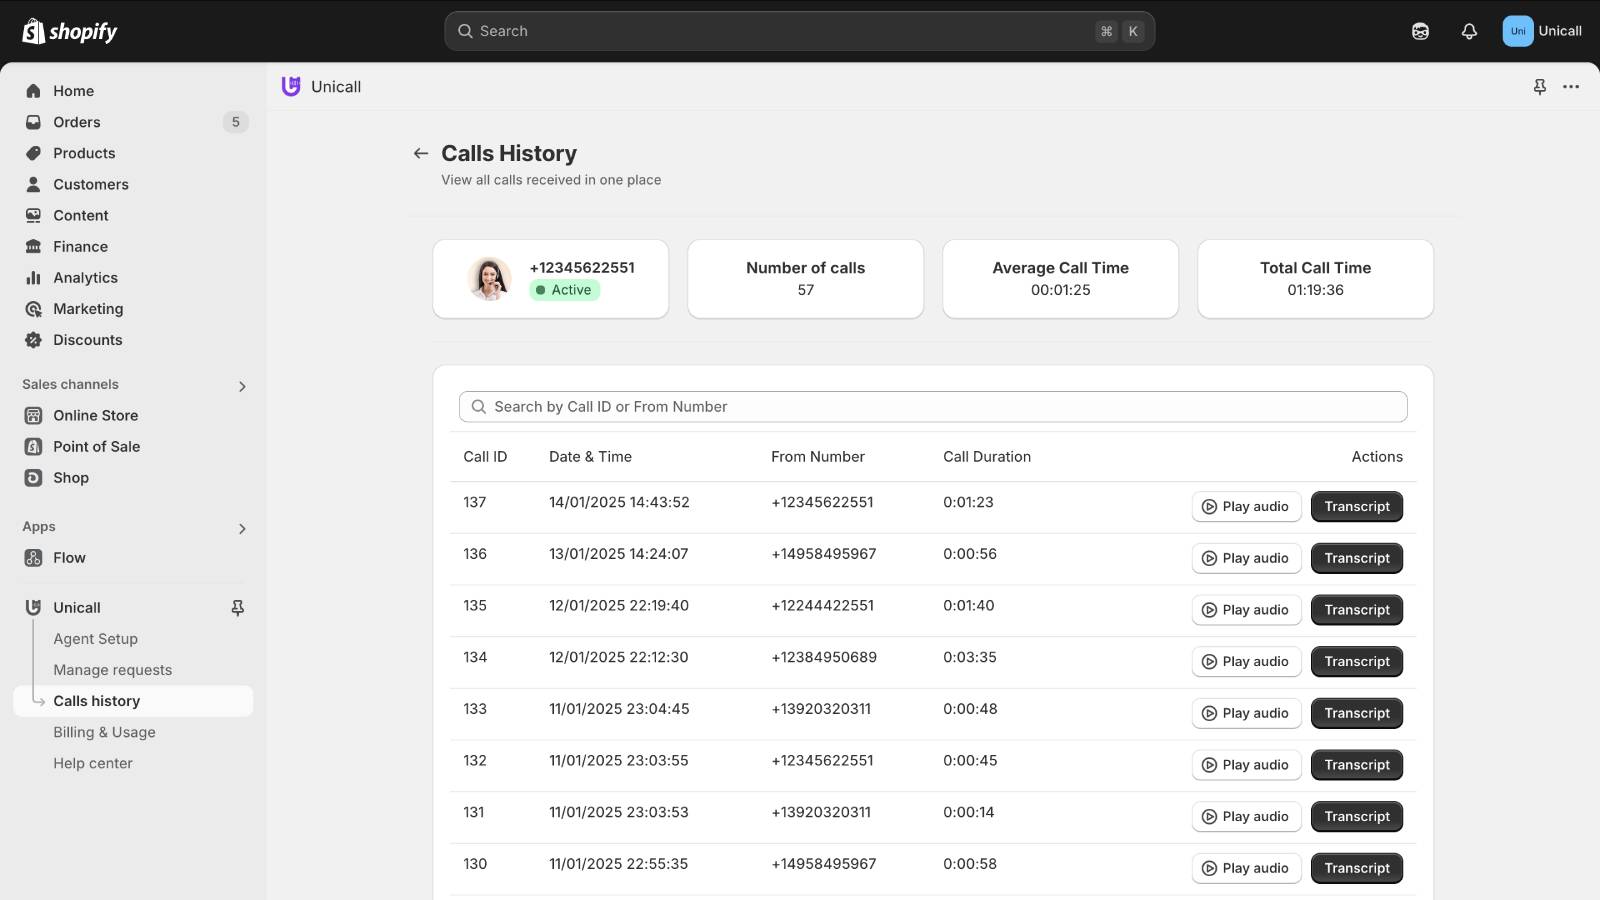This screenshot has height=900, width=1600.
Task: Click the Analytics bar chart icon
Action: 33,278
